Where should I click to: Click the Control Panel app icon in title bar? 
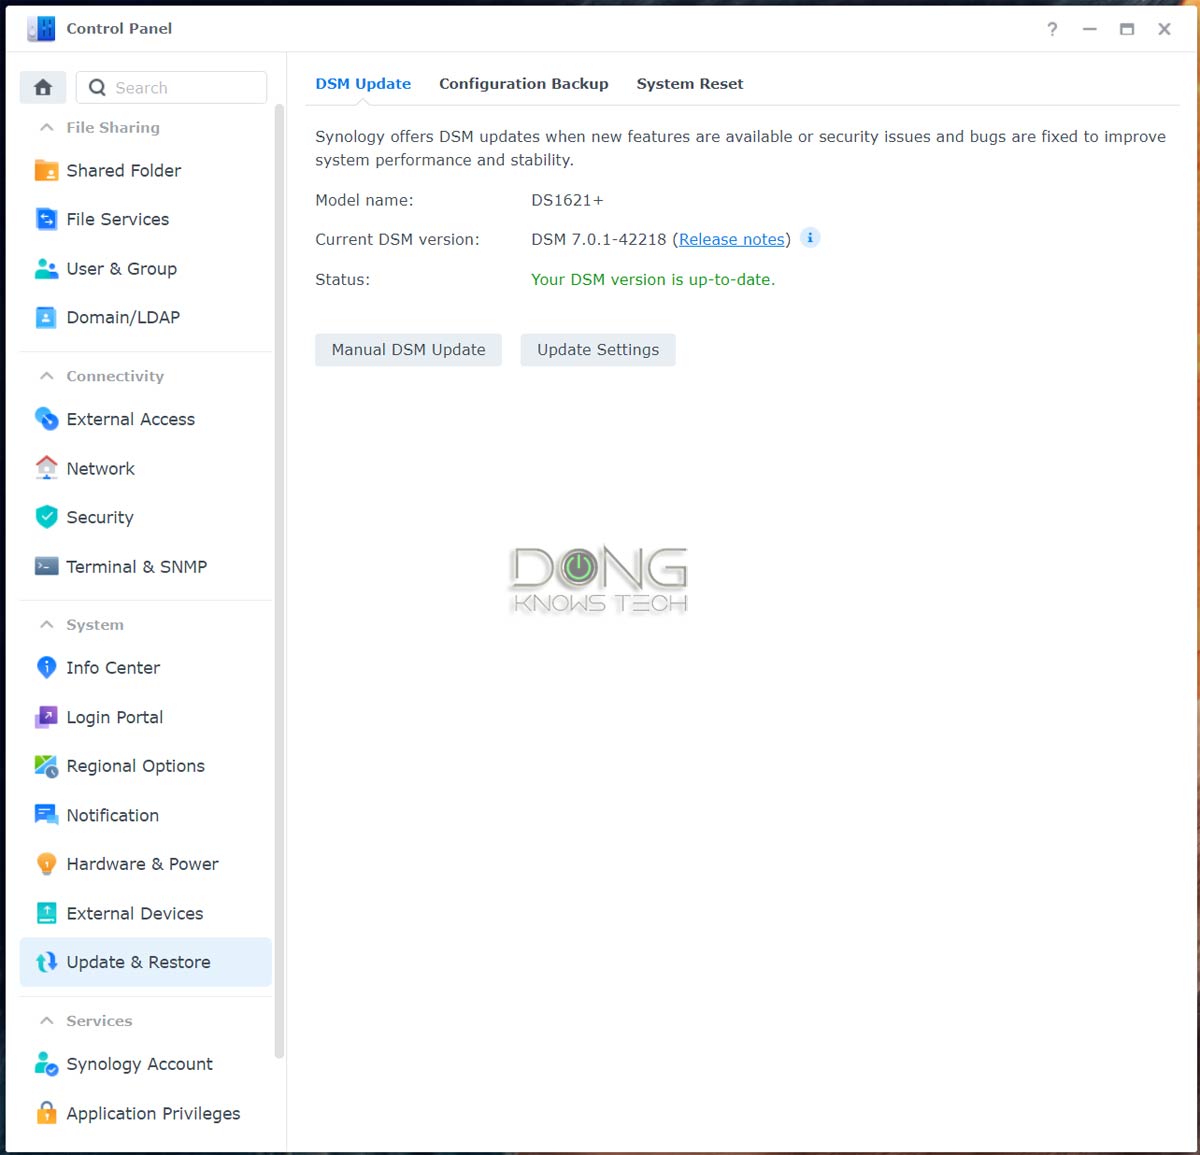[x=41, y=29]
